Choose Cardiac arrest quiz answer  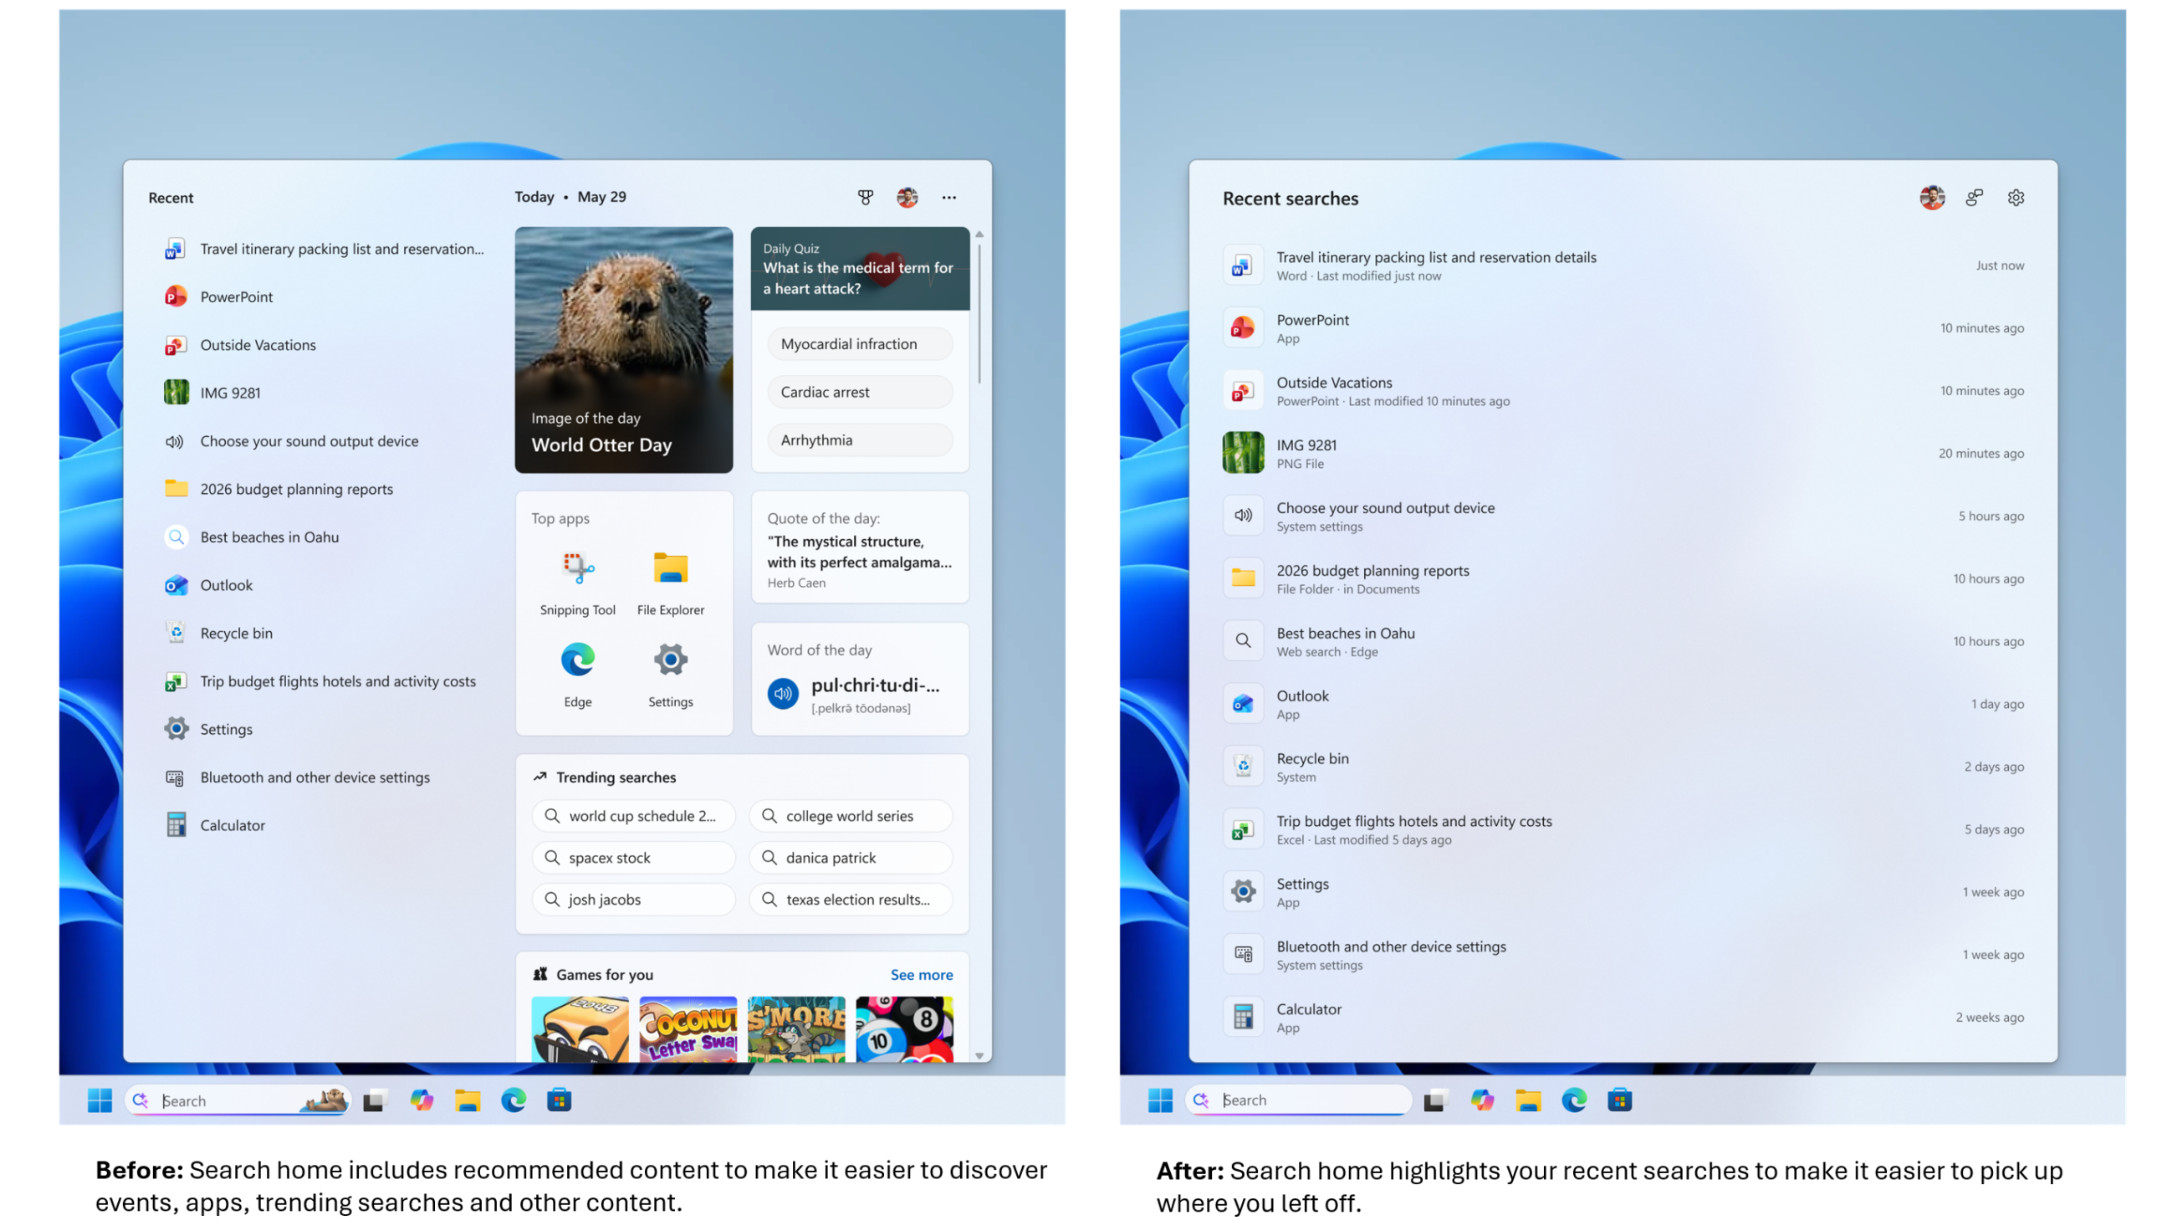click(860, 392)
